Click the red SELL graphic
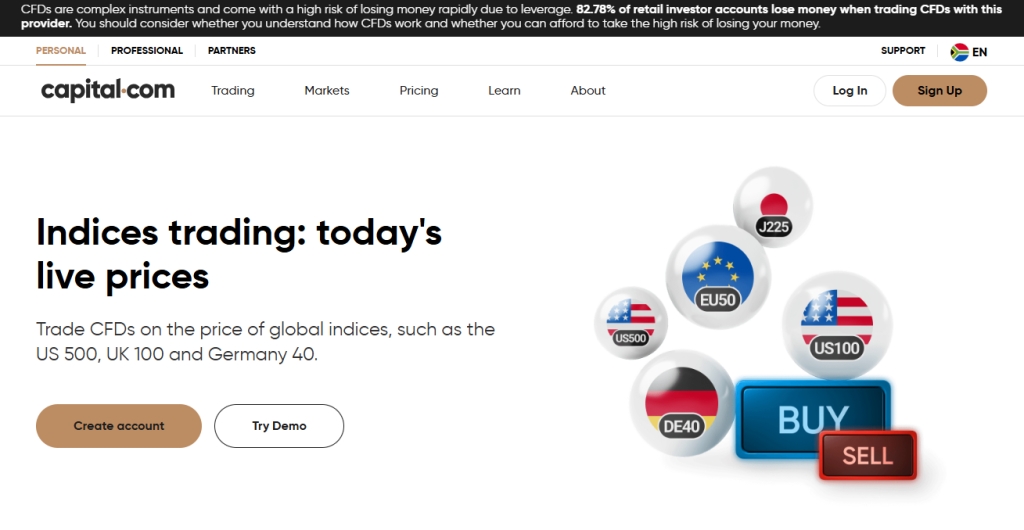This screenshot has width=1024, height=530. (867, 457)
